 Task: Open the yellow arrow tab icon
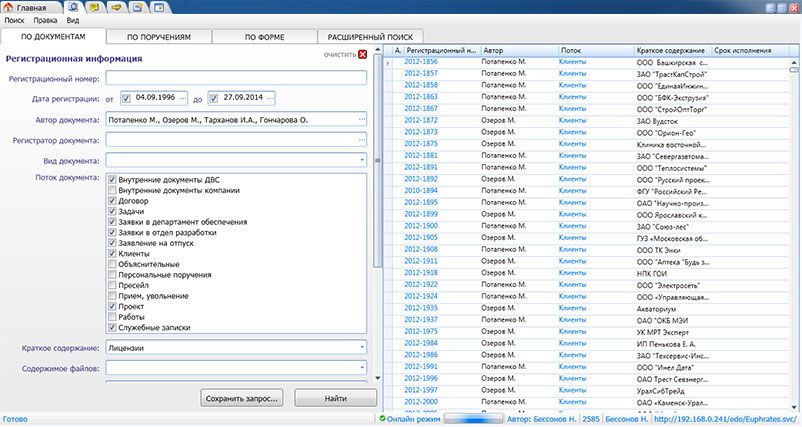click(117, 7)
